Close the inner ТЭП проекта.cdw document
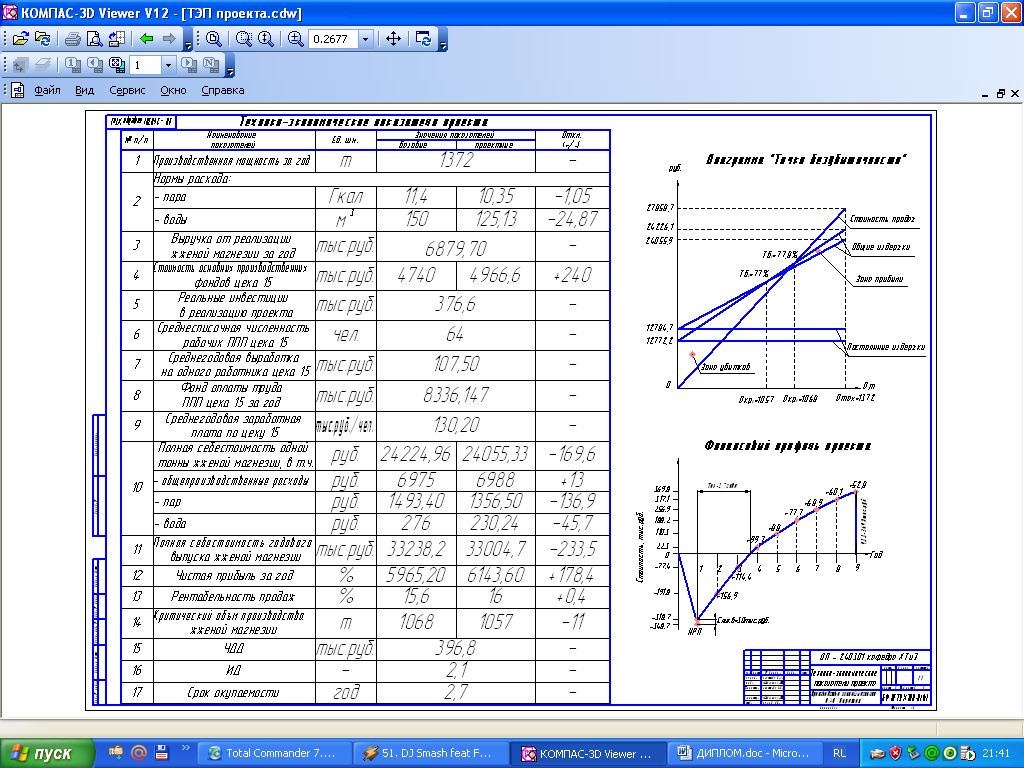This screenshot has height=768, width=1024. (1015, 93)
